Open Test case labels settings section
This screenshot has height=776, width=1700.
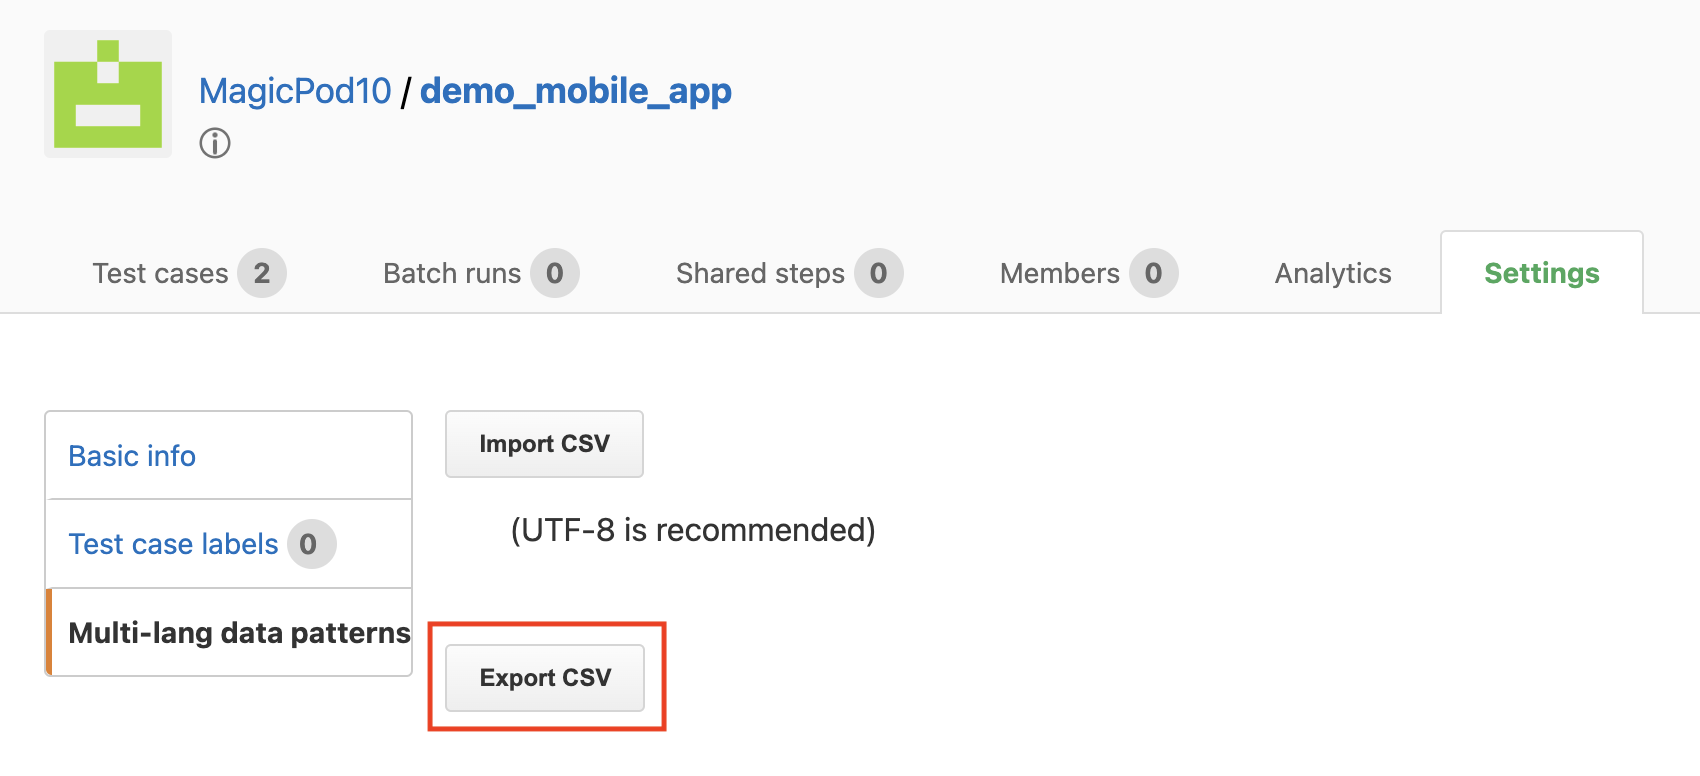(x=229, y=544)
